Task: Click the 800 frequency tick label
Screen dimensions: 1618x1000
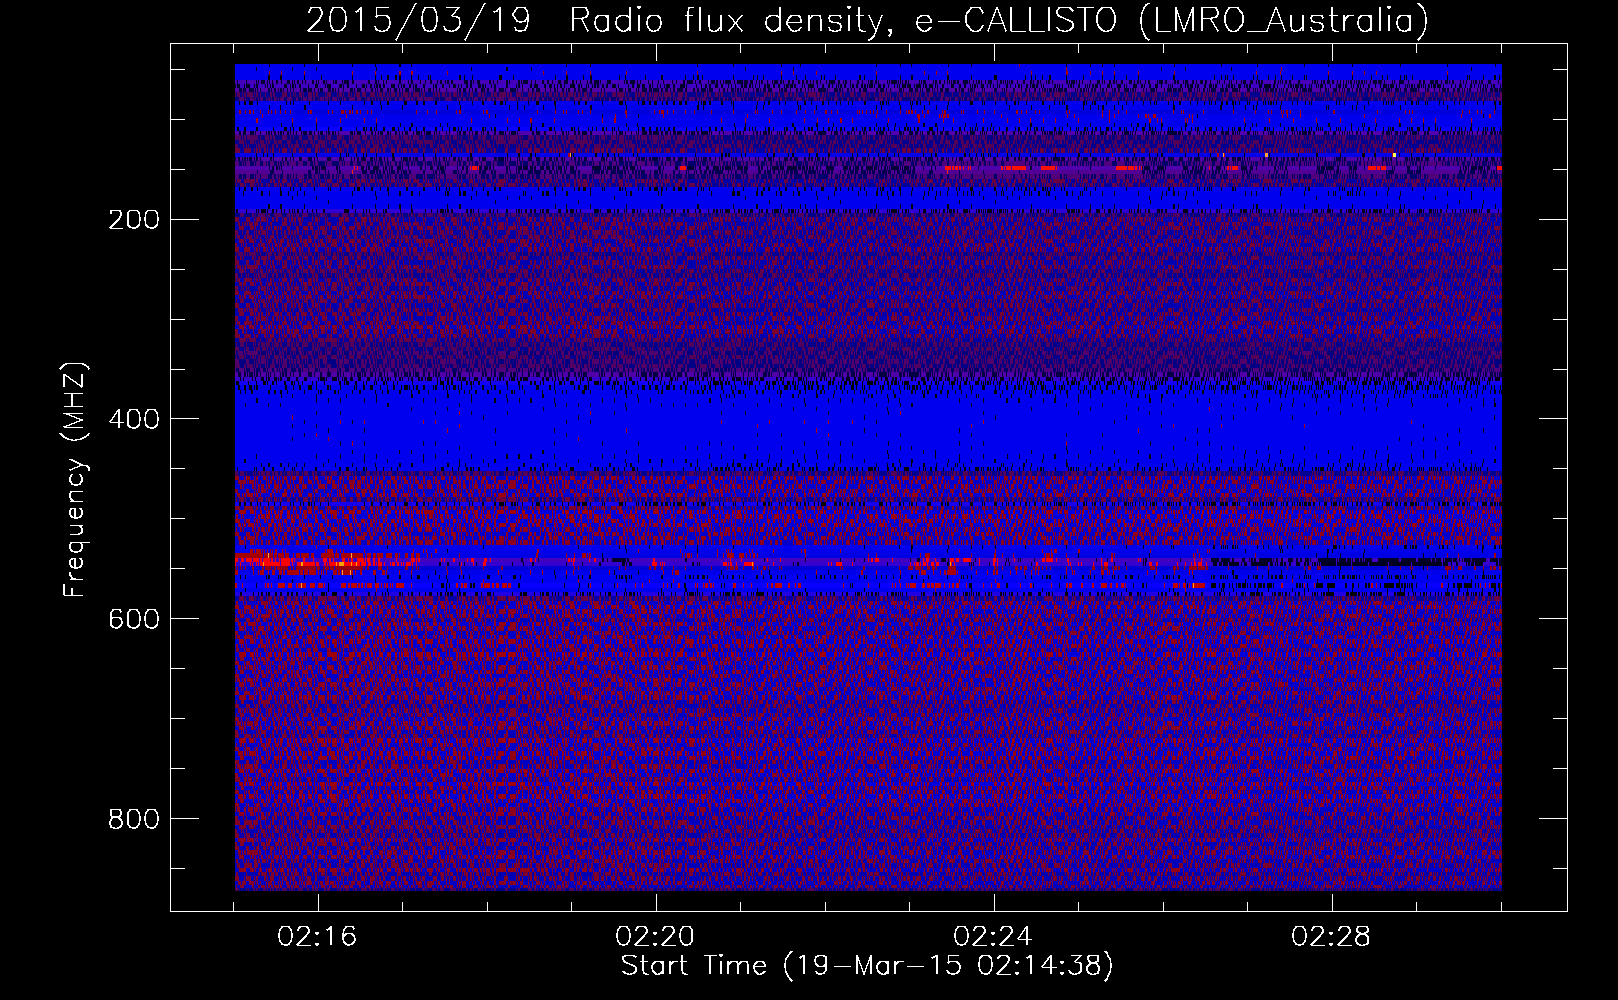Action: (x=133, y=819)
